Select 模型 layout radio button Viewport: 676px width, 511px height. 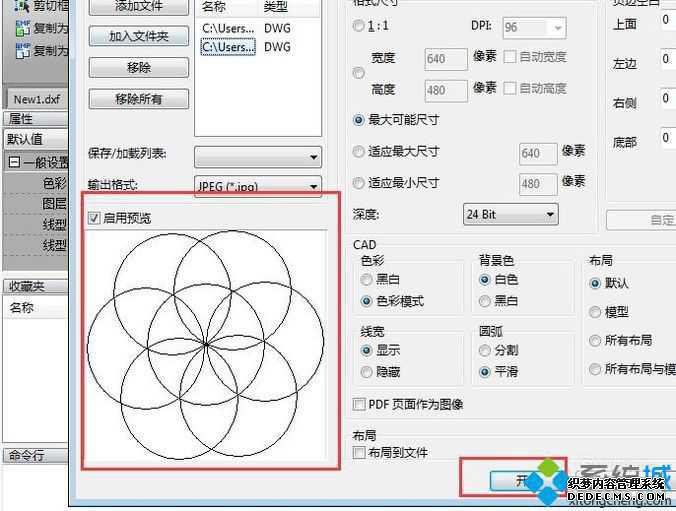[595, 312]
